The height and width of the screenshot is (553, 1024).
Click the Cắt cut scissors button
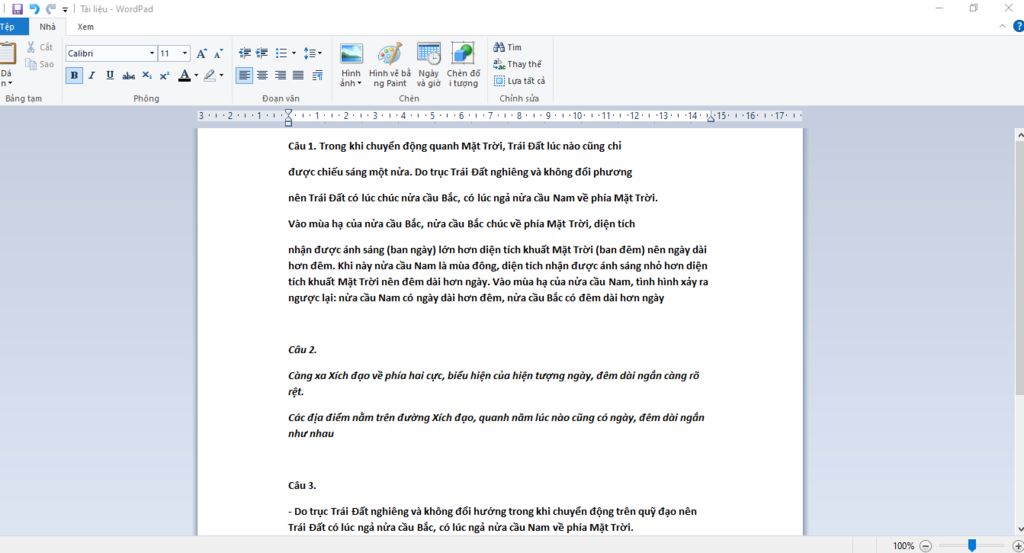point(39,47)
